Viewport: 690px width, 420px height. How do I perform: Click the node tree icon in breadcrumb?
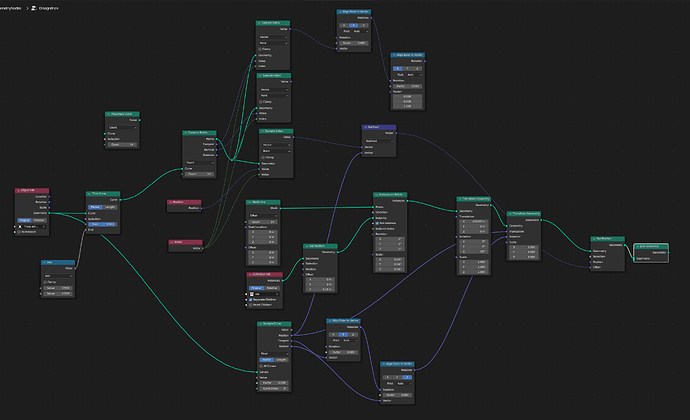click(x=34, y=8)
